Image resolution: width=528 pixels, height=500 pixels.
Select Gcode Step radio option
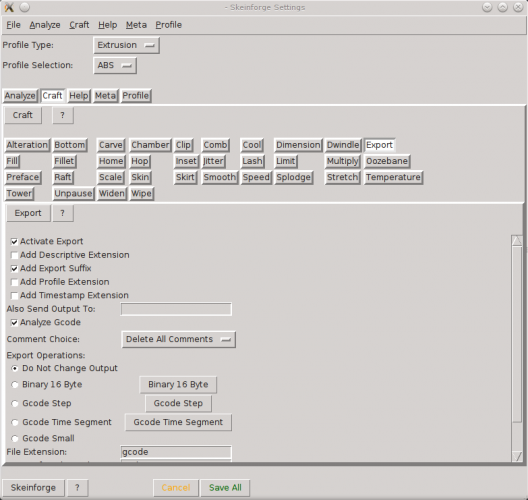tap(15, 403)
